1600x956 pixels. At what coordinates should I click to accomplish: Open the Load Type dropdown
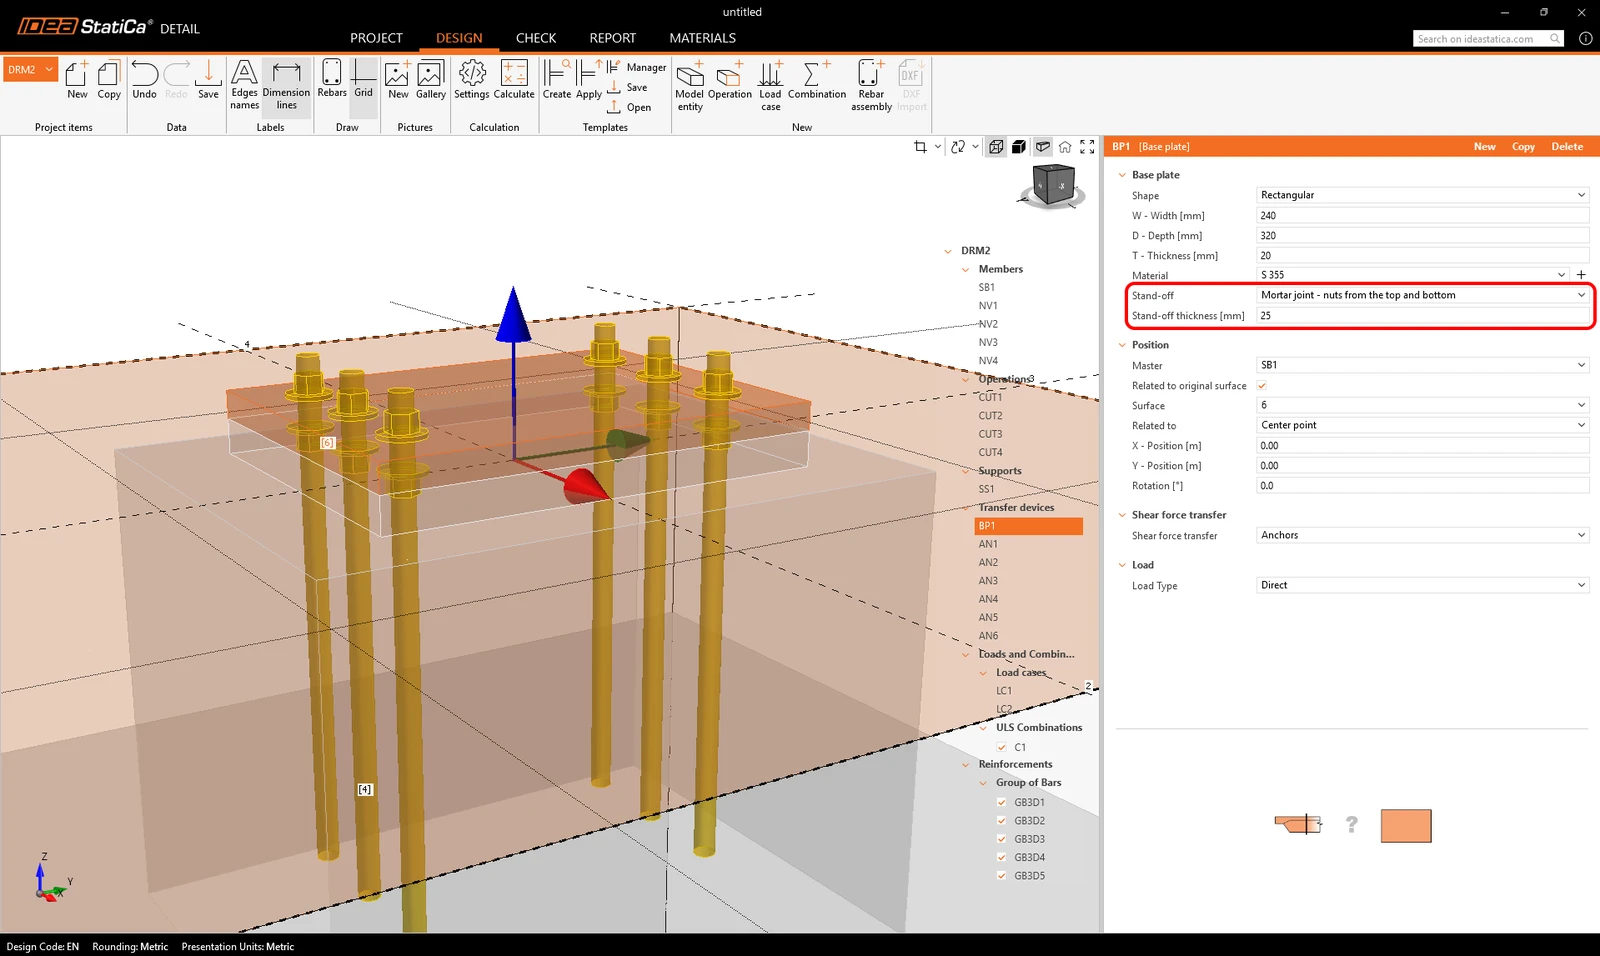point(1422,585)
